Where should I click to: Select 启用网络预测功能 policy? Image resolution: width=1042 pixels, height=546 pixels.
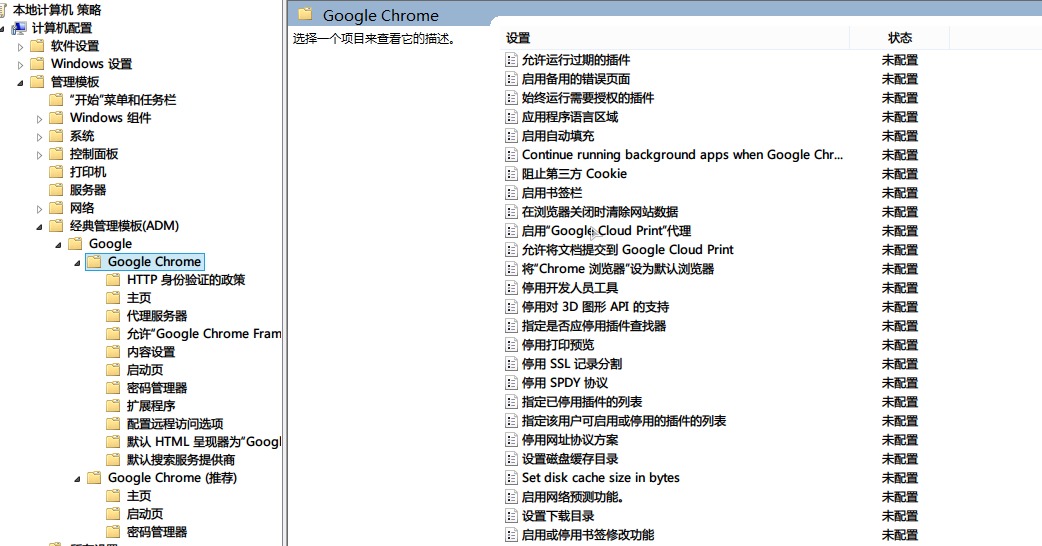(572, 497)
